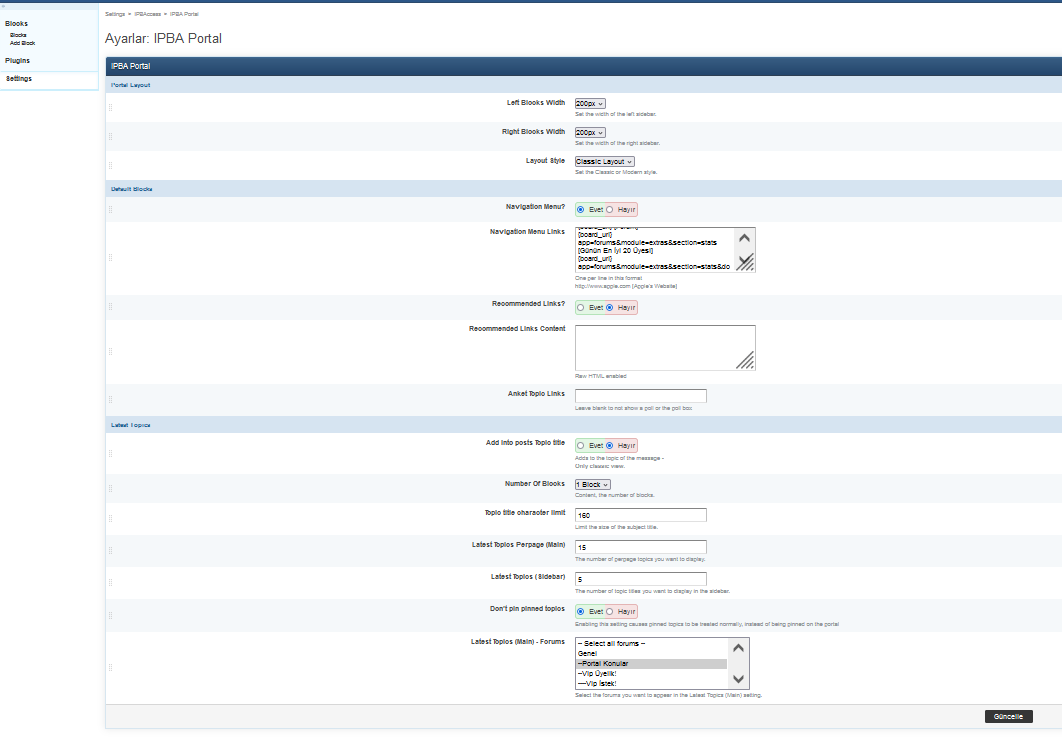The width and height of the screenshot is (1062, 753).
Task: Click the 'Portal Layout' section header
Action: pyautogui.click(x=131, y=85)
